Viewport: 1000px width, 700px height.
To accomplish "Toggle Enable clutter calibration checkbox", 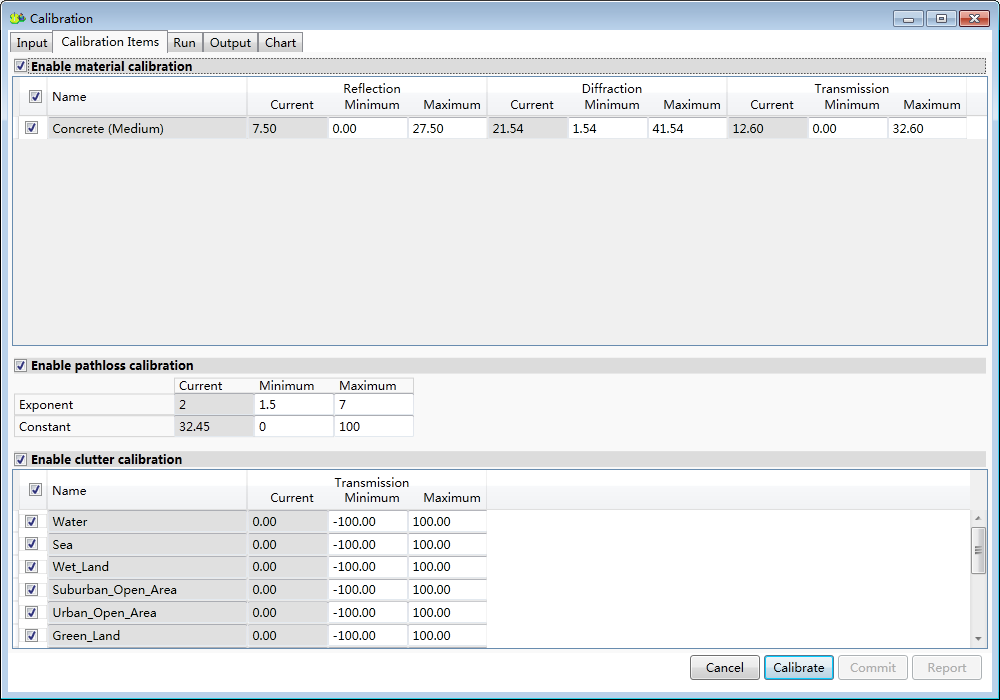I will pos(21,460).
